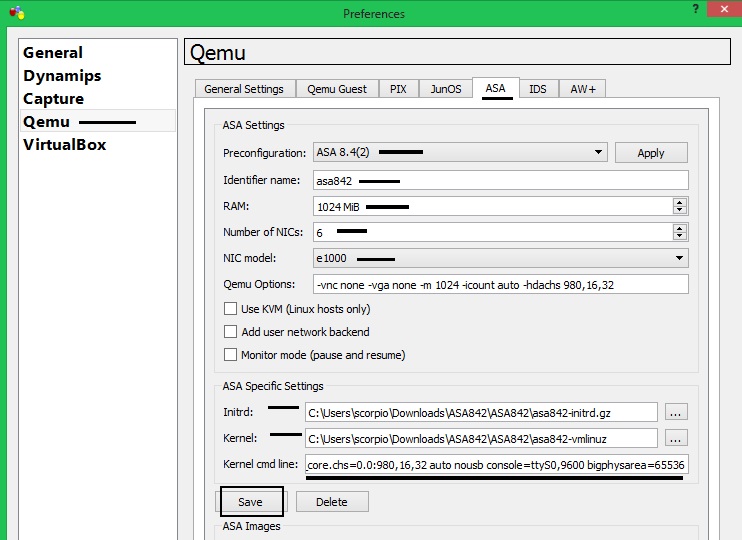The image size is (742, 540).
Task: Switch to the JunOS tab
Action: (x=446, y=89)
